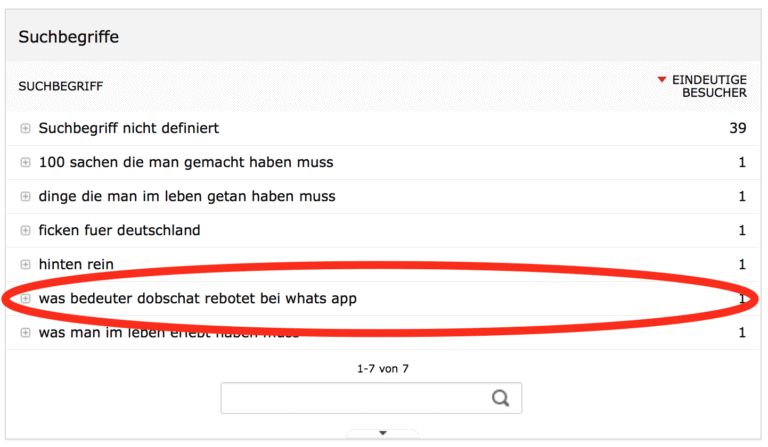768x447 pixels.
Task: Sort by 'Eindeutige Besucher' column header
Action: click(708, 86)
